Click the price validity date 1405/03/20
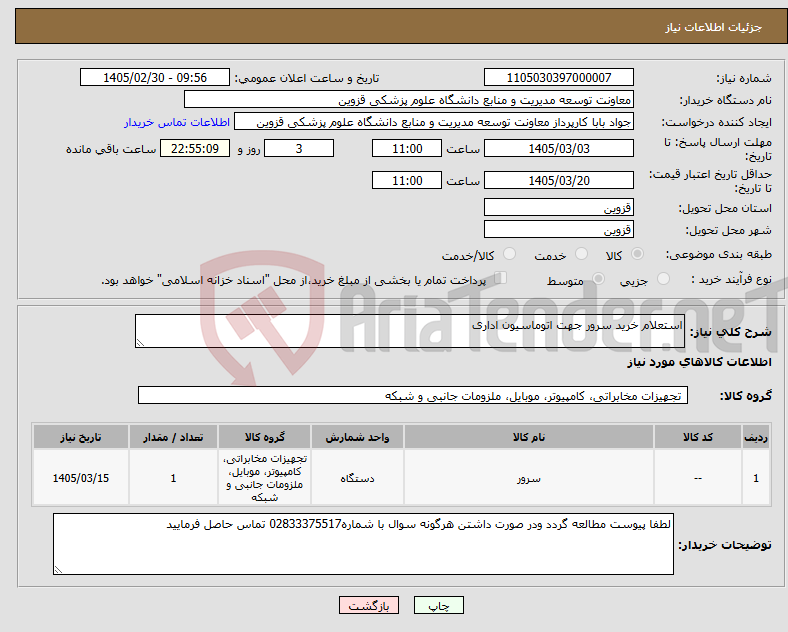The width and height of the screenshot is (788, 632). pyautogui.click(x=558, y=180)
